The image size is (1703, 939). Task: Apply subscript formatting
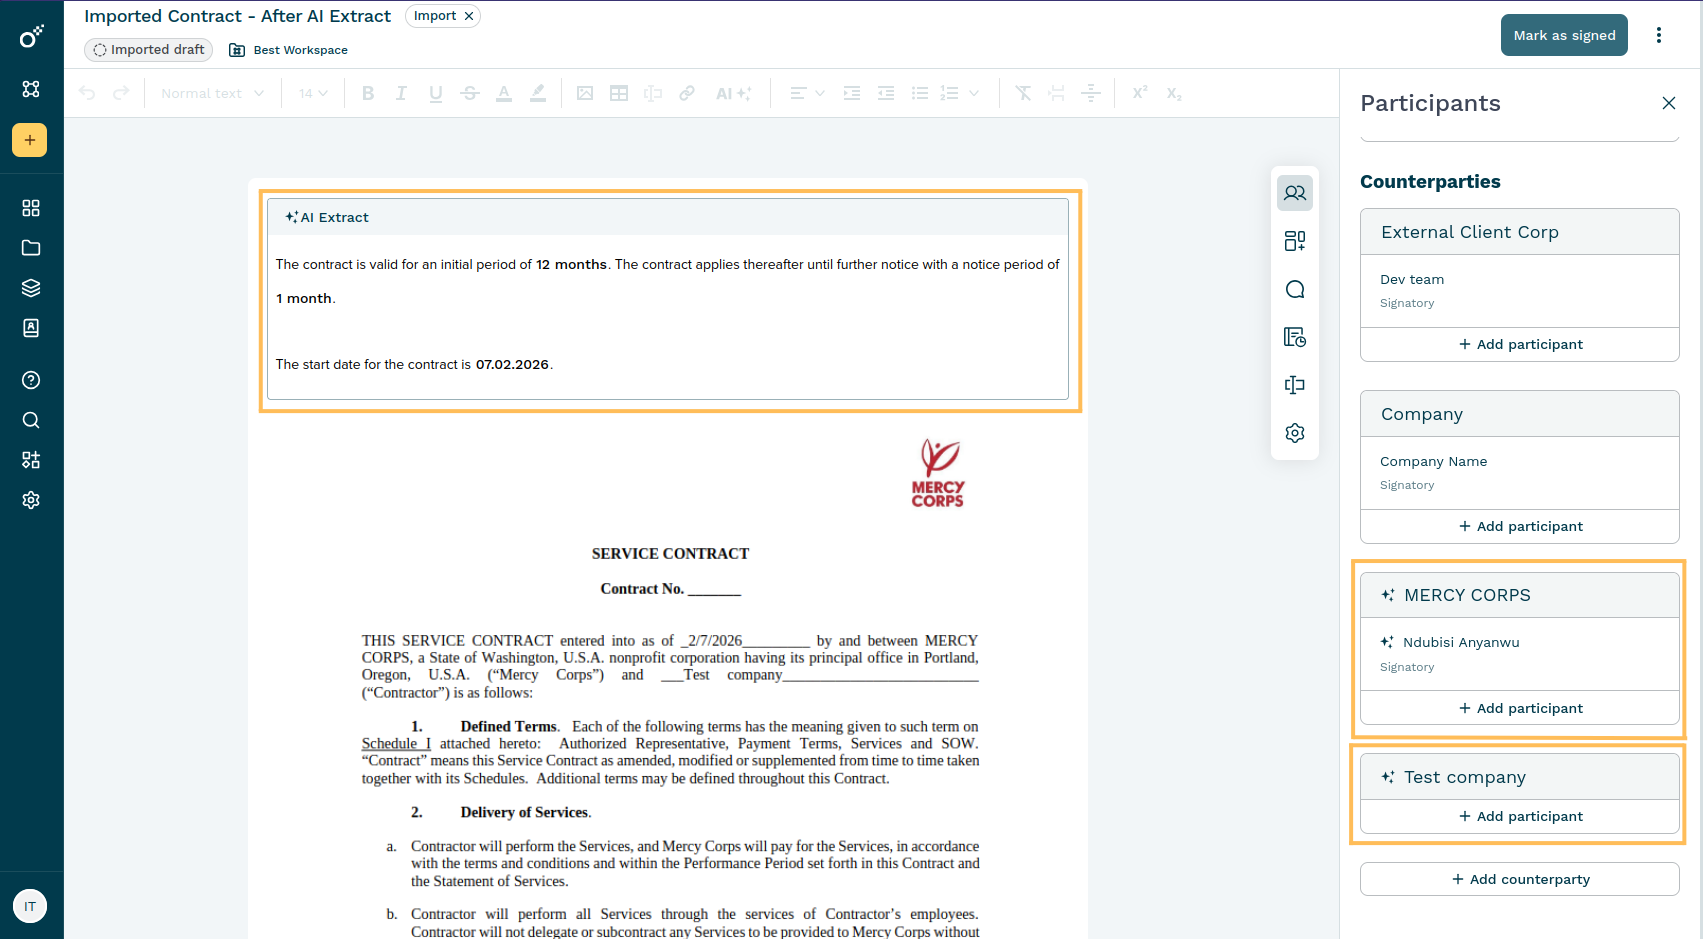click(1174, 93)
